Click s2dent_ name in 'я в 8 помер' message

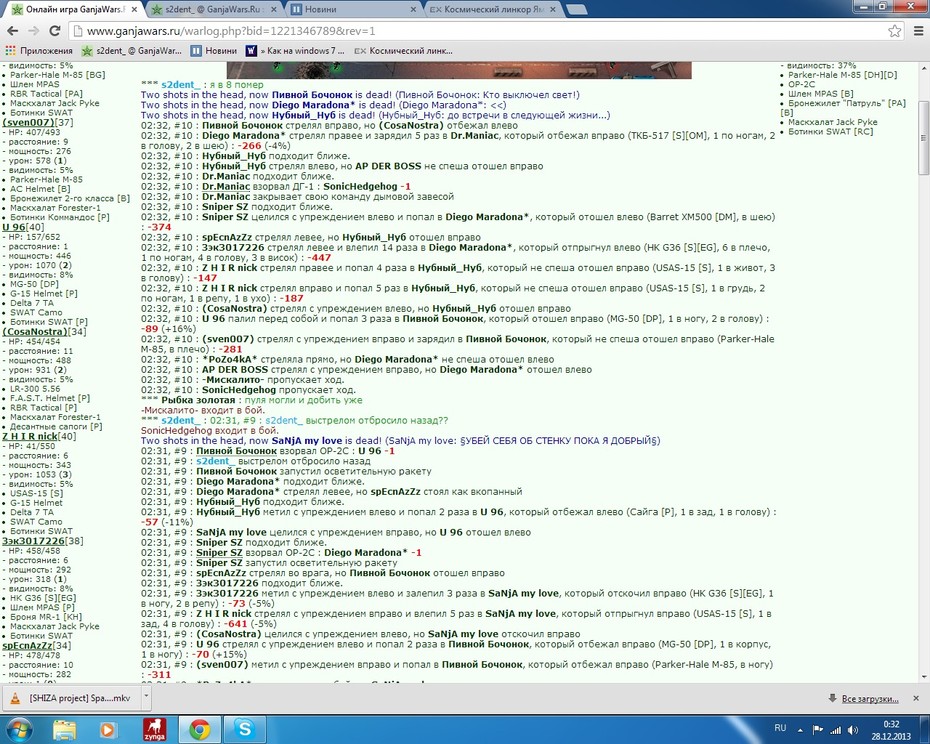(x=181, y=85)
